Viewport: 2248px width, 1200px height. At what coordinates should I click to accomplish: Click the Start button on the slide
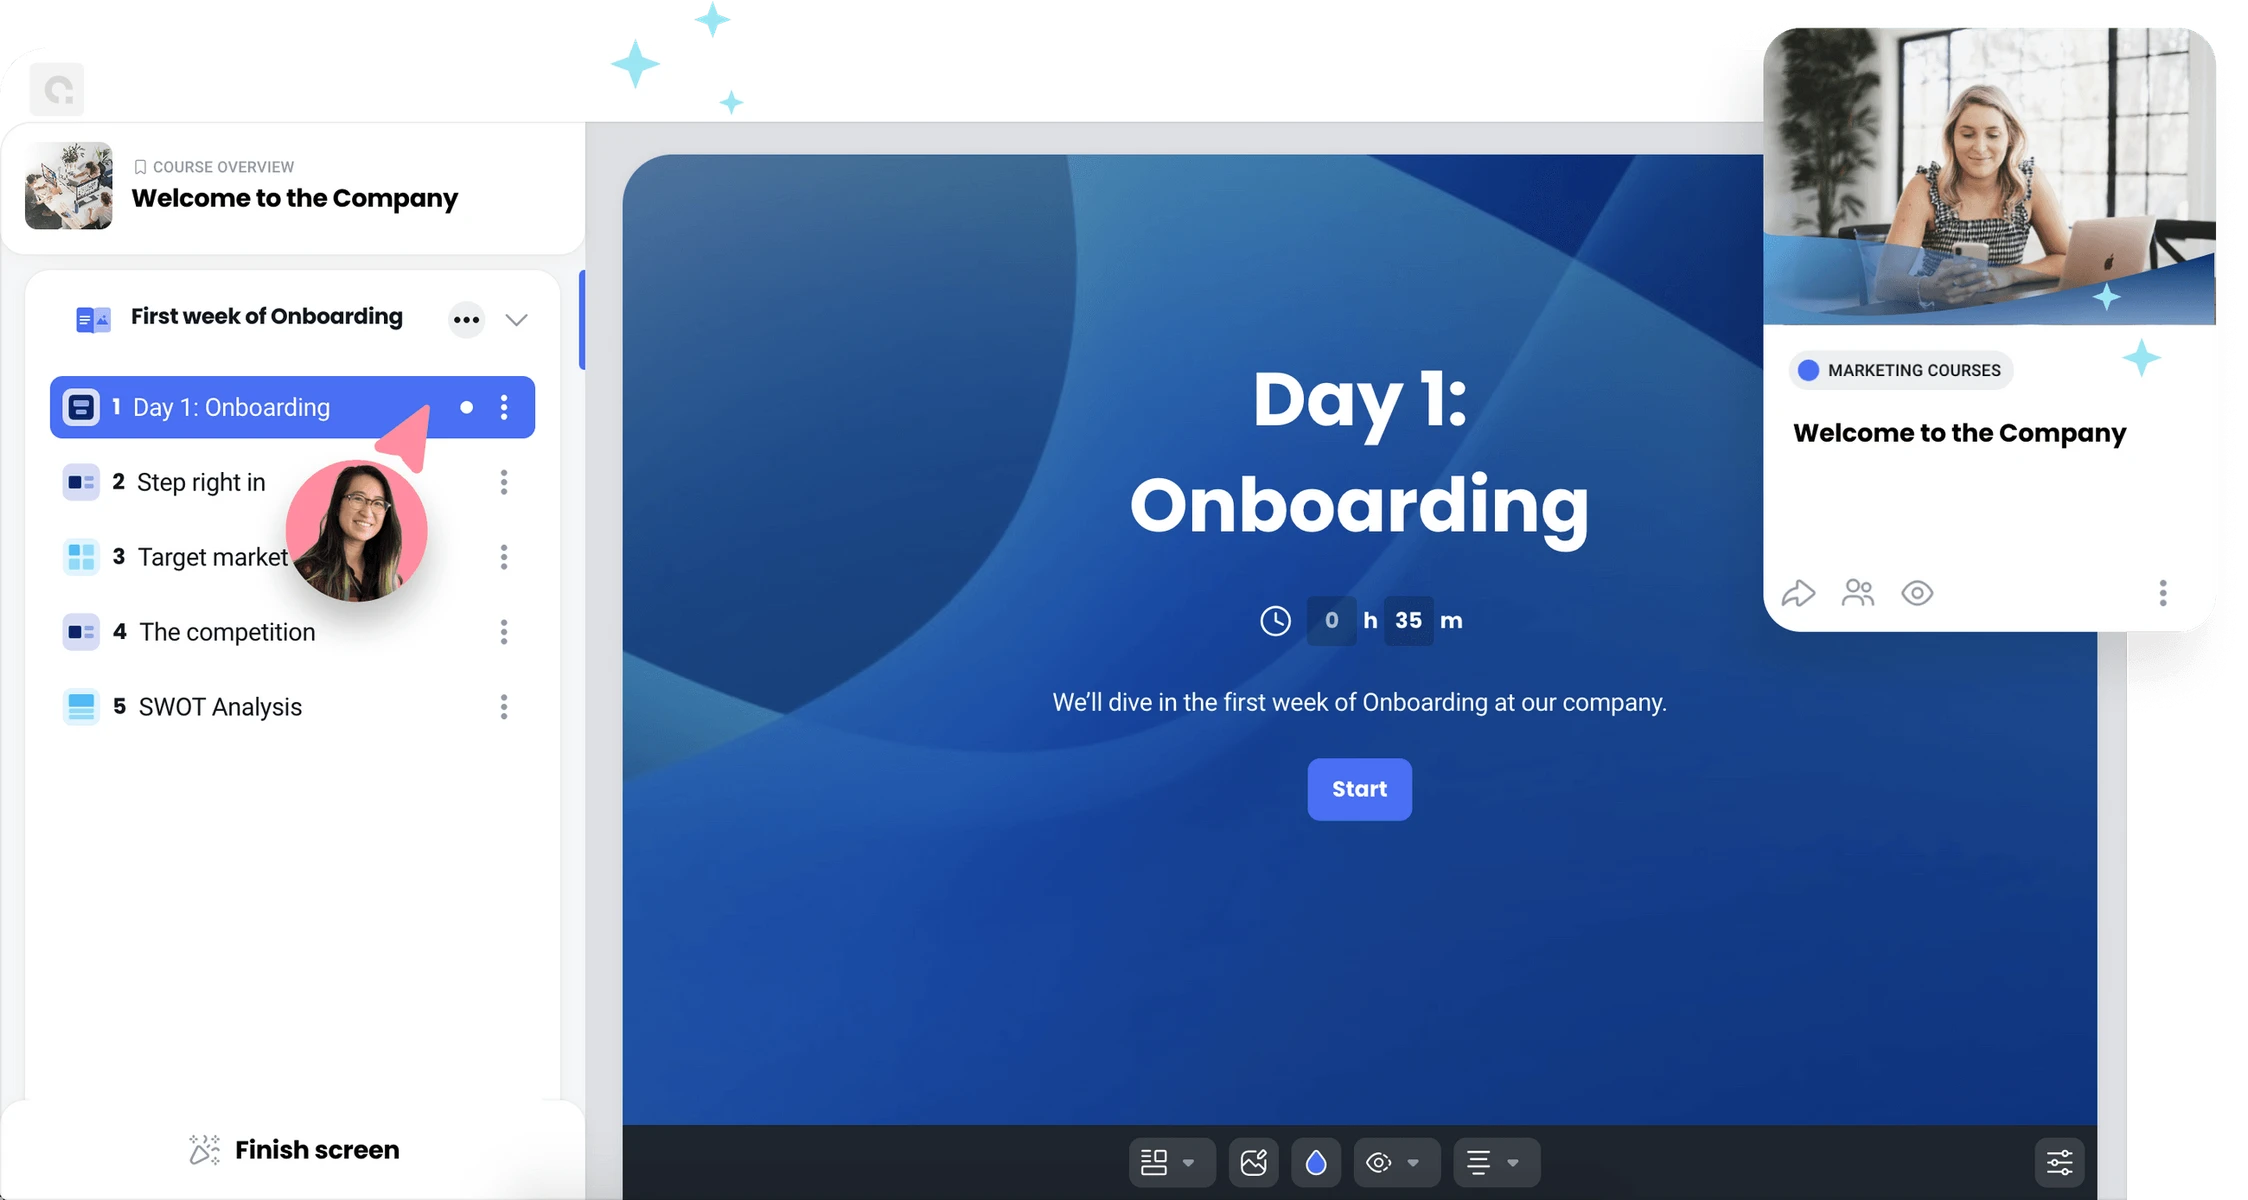pyautogui.click(x=1359, y=789)
